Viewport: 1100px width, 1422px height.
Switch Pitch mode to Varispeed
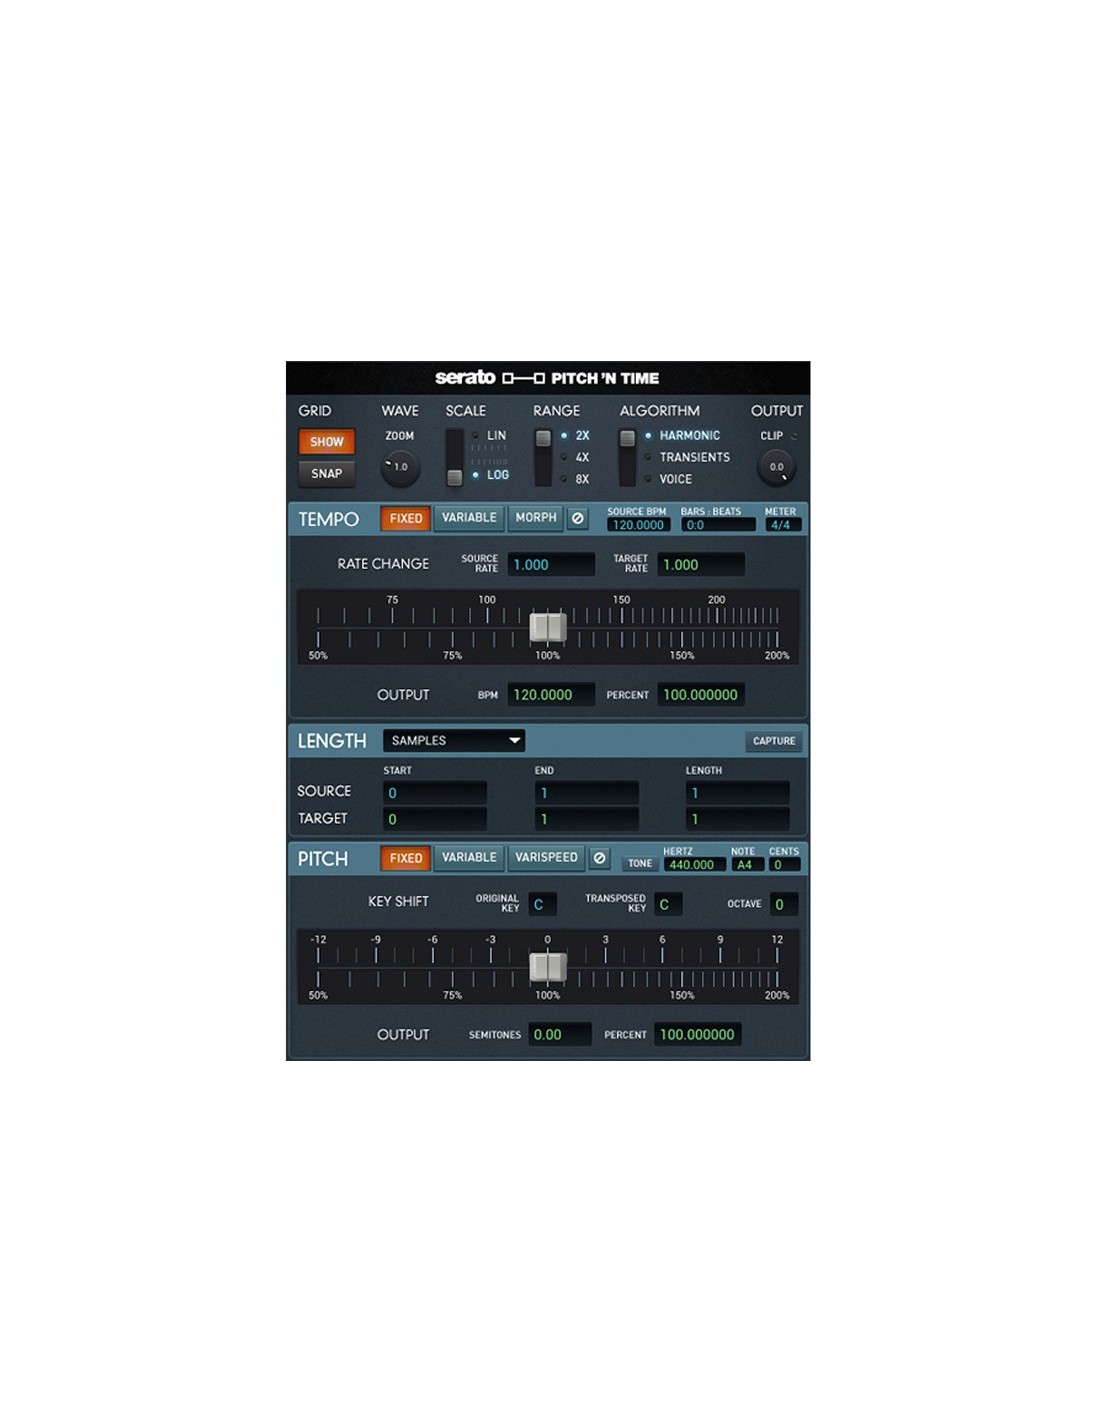(x=546, y=858)
